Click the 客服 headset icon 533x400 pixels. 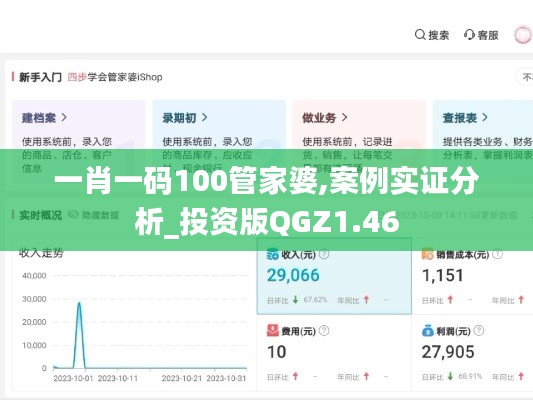[469, 35]
